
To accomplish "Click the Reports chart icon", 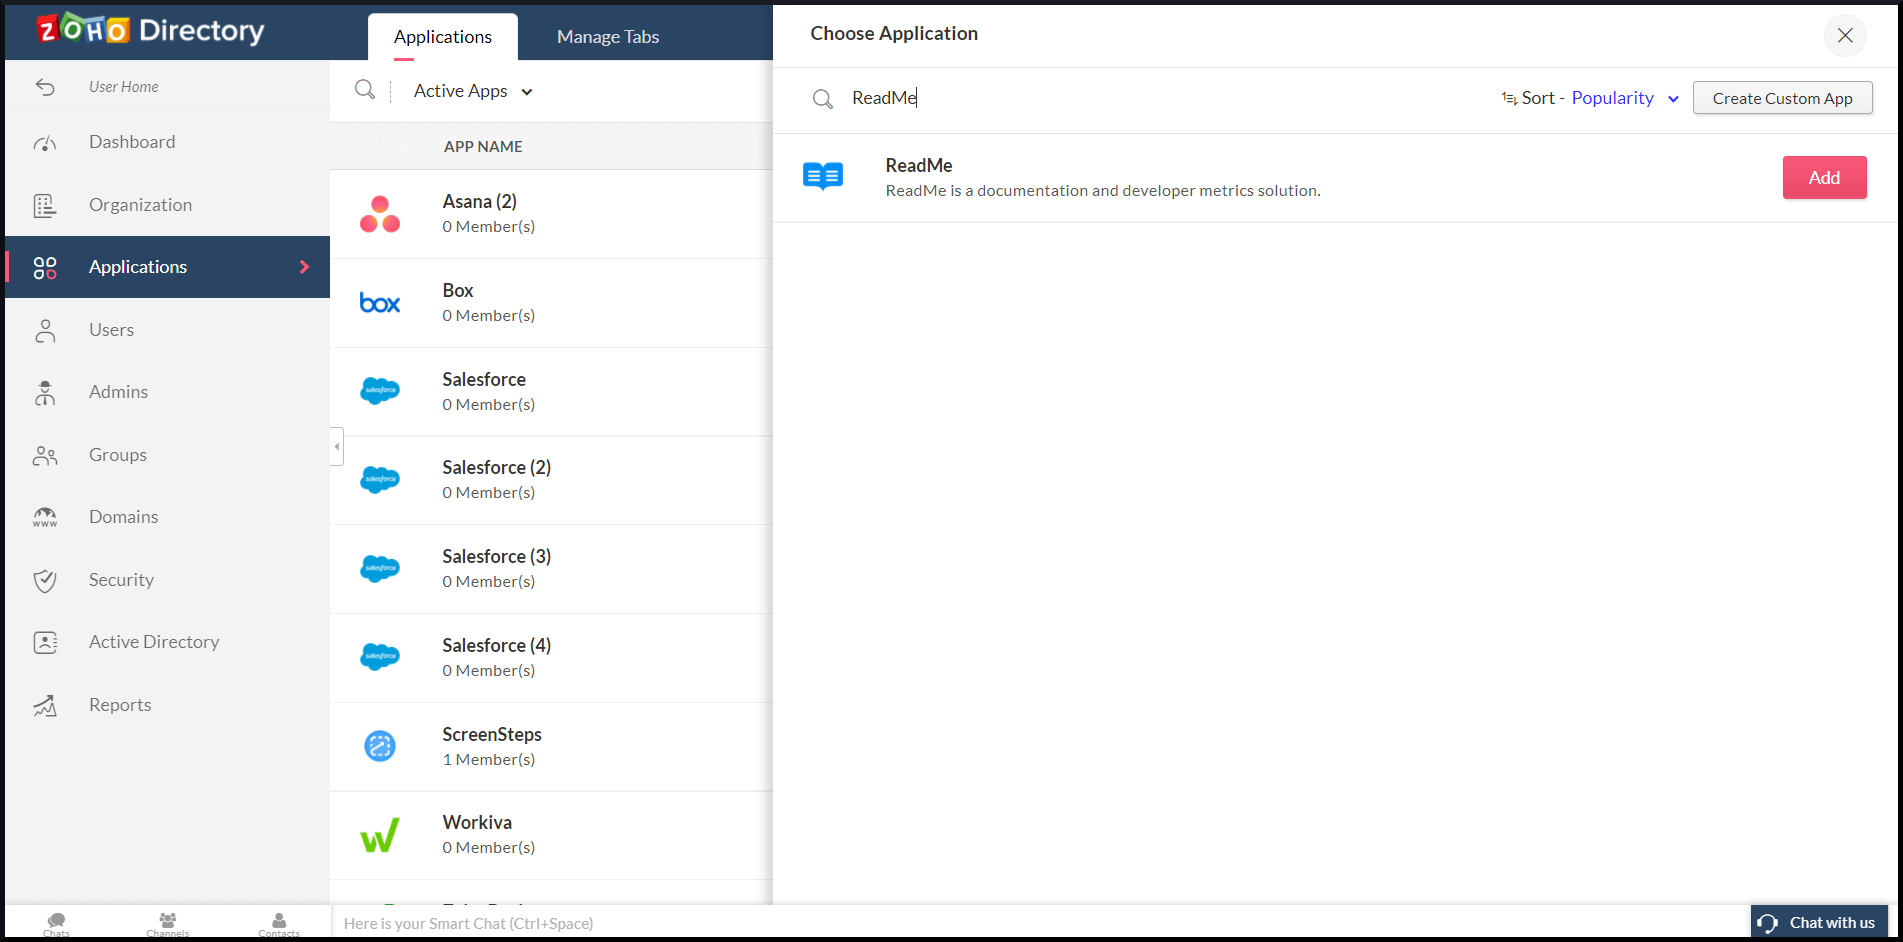I will click(45, 706).
